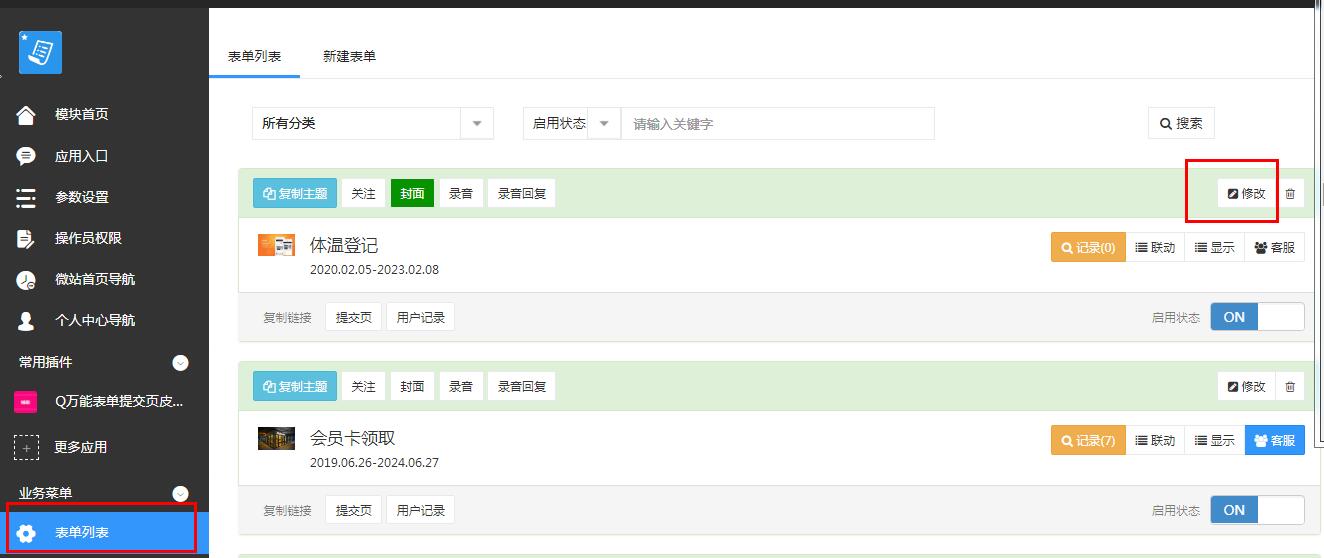Click the 搜索 search button

click(1181, 124)
